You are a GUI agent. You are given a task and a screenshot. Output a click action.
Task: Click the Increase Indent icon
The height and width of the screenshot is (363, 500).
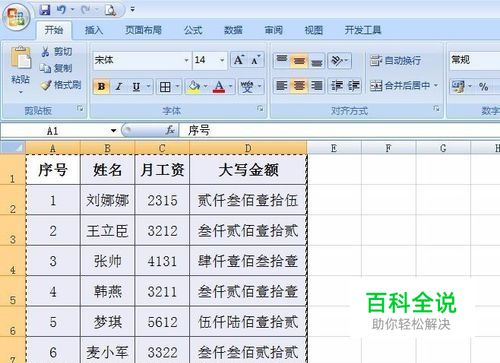[x=353, y=86]
